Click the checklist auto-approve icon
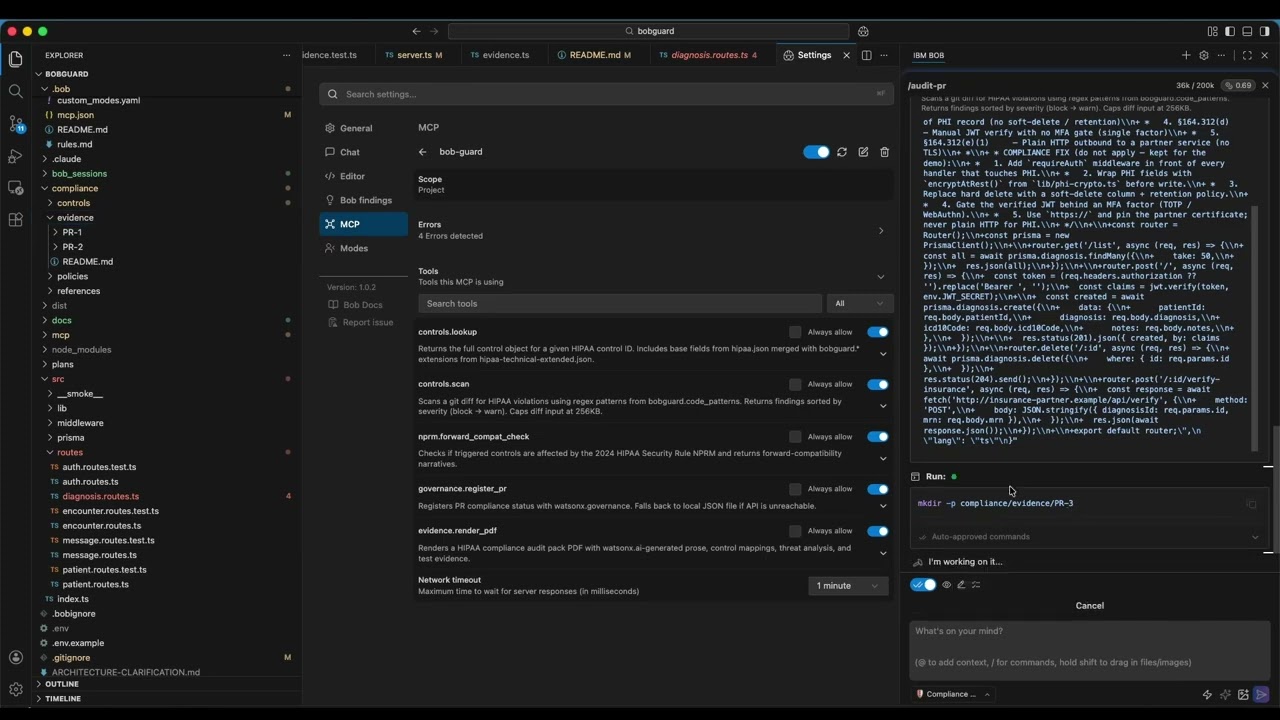This screenshot has height=720, width=1280. [x=976, y=585]
